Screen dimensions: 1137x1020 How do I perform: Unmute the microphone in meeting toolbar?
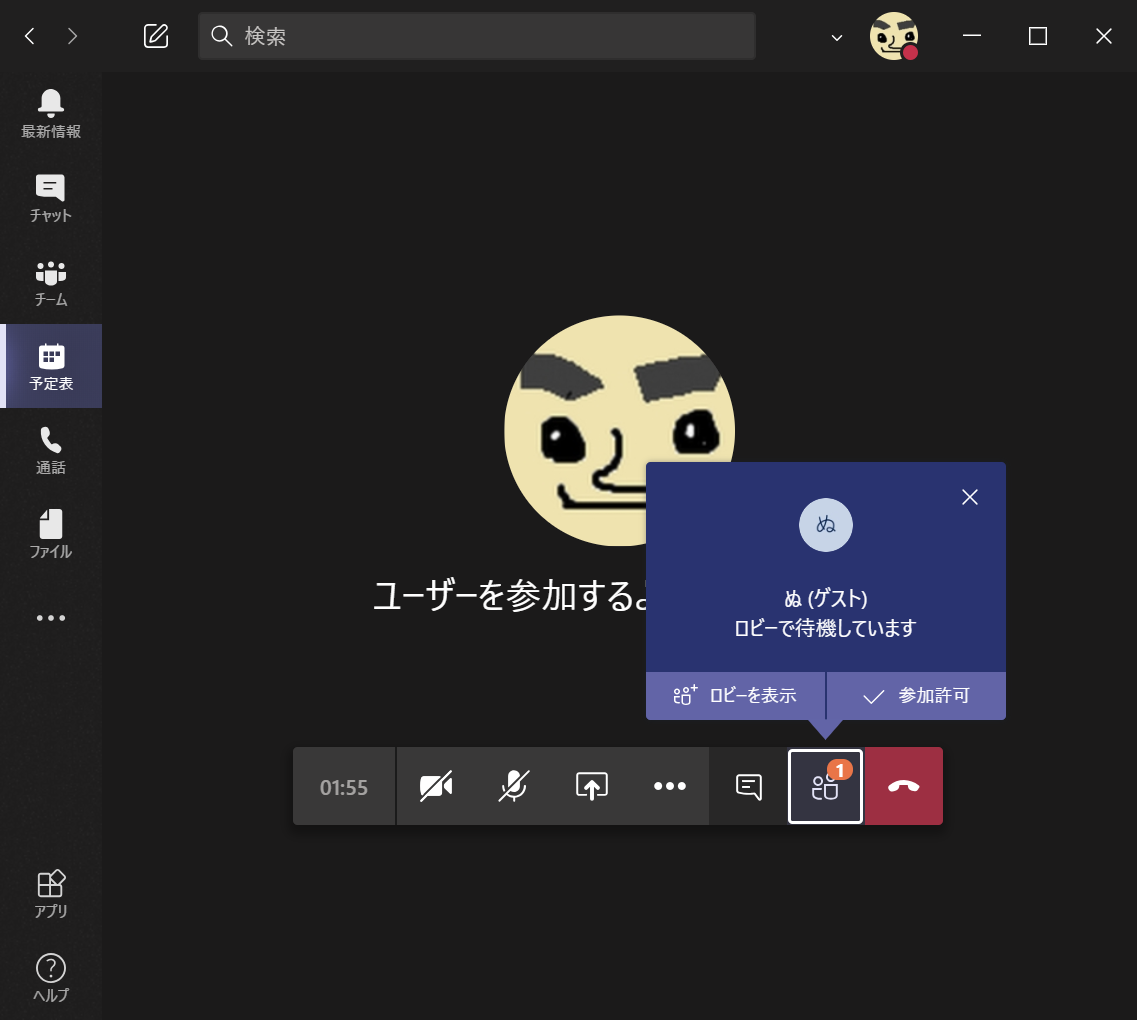tap(513, 786)
